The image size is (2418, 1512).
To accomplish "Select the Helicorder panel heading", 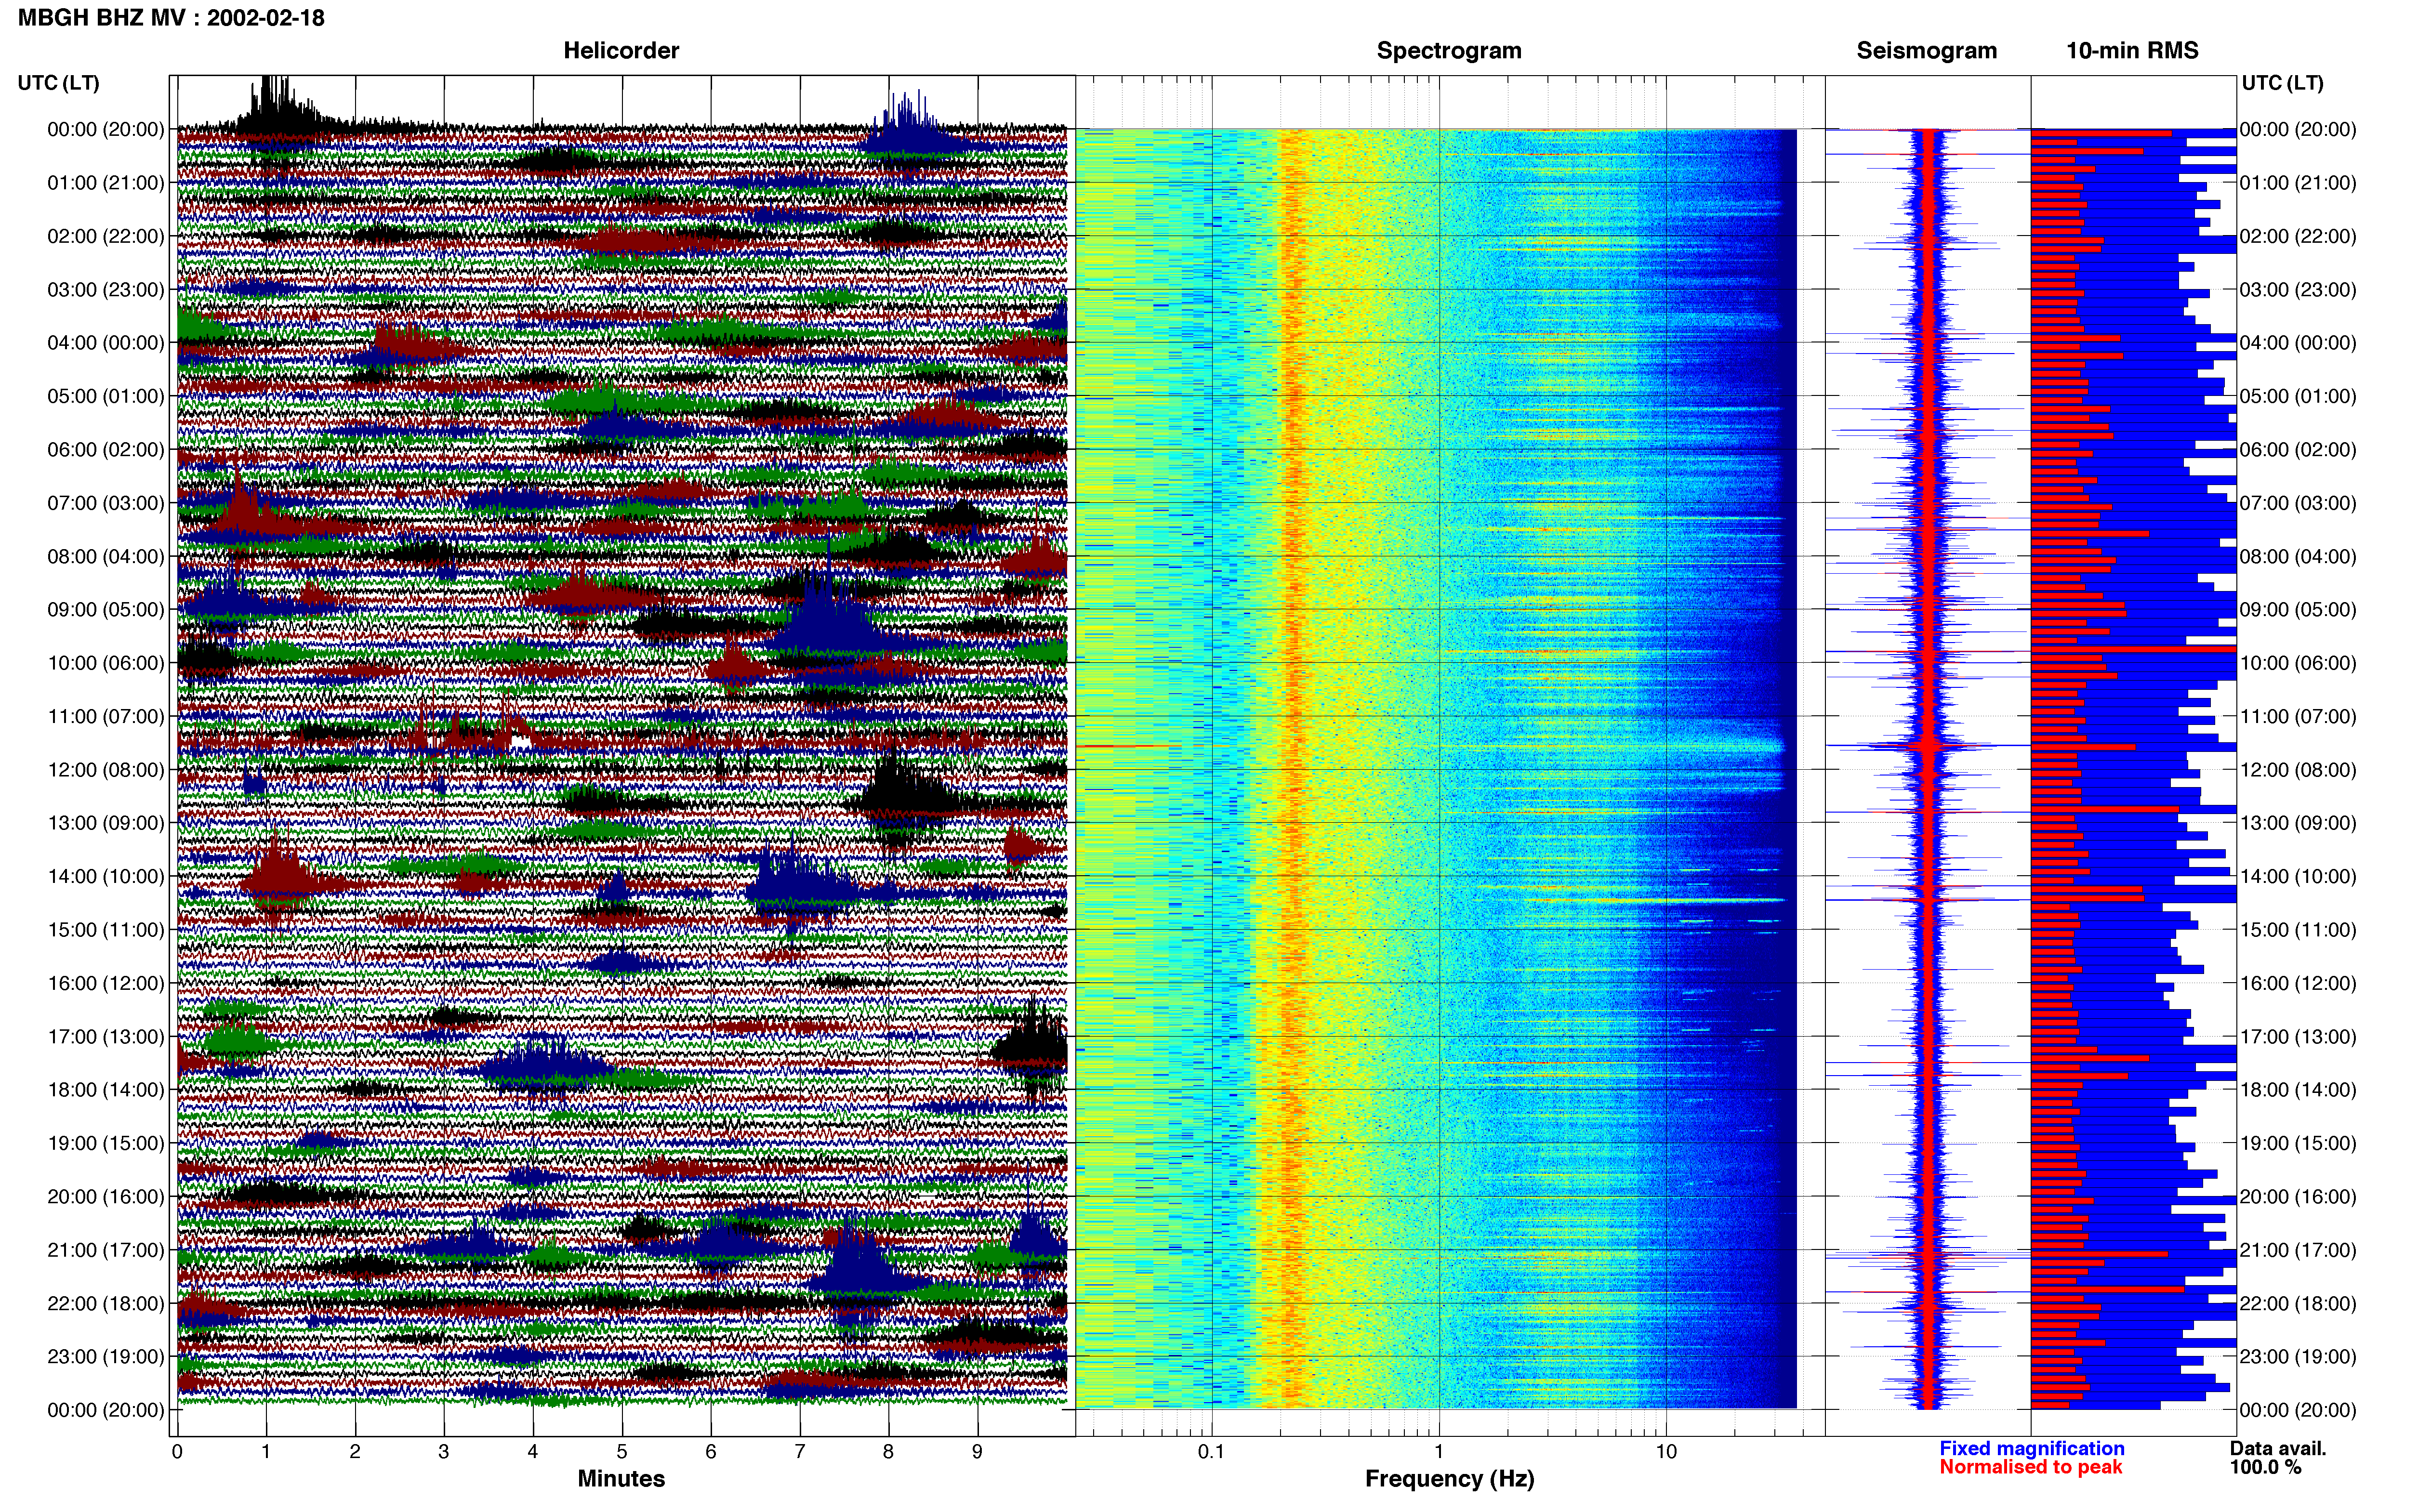I will pos(621,50).
